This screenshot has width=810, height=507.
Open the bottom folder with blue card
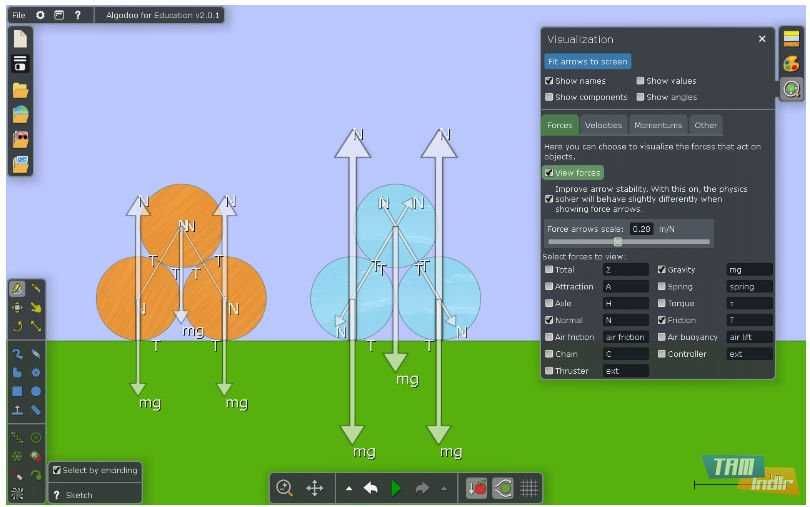click(20, 164)
